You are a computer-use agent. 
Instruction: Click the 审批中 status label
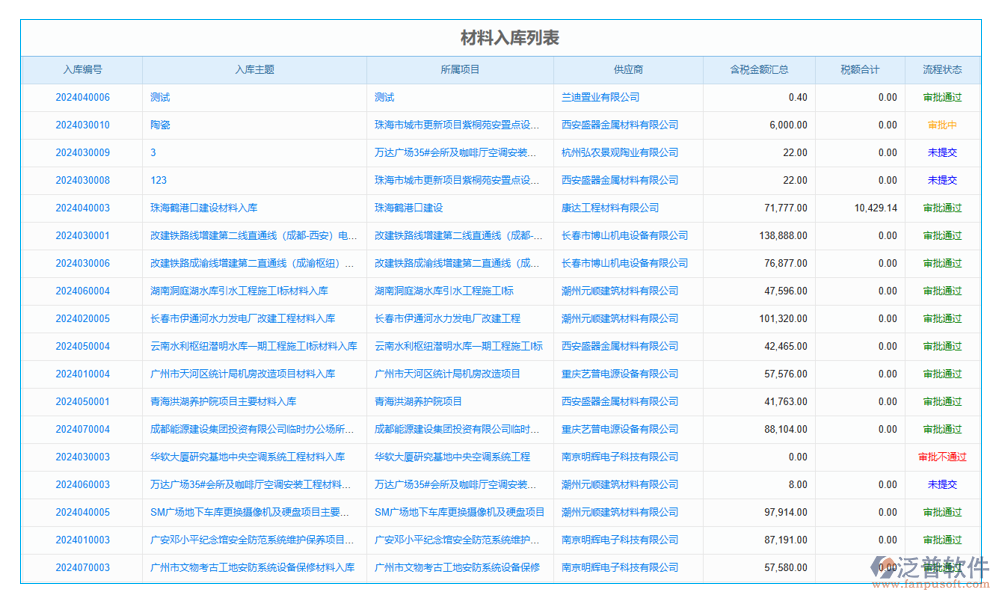tap(942, 125)
